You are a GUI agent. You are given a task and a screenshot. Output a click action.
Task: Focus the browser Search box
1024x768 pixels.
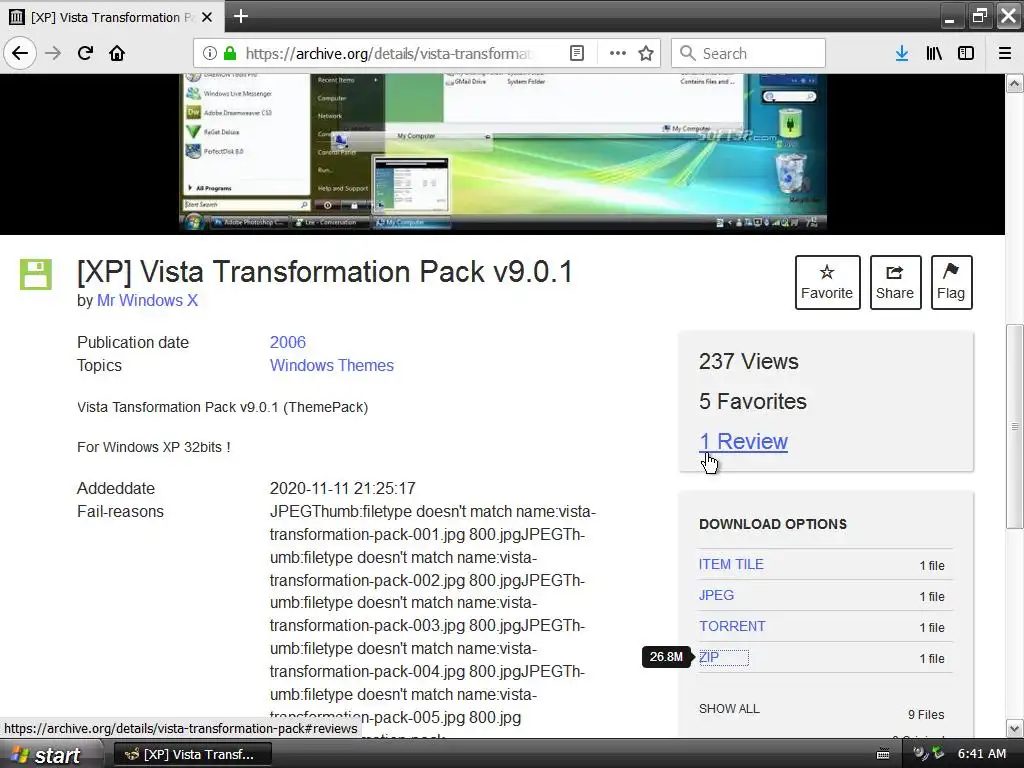click(x=748, y=53)
